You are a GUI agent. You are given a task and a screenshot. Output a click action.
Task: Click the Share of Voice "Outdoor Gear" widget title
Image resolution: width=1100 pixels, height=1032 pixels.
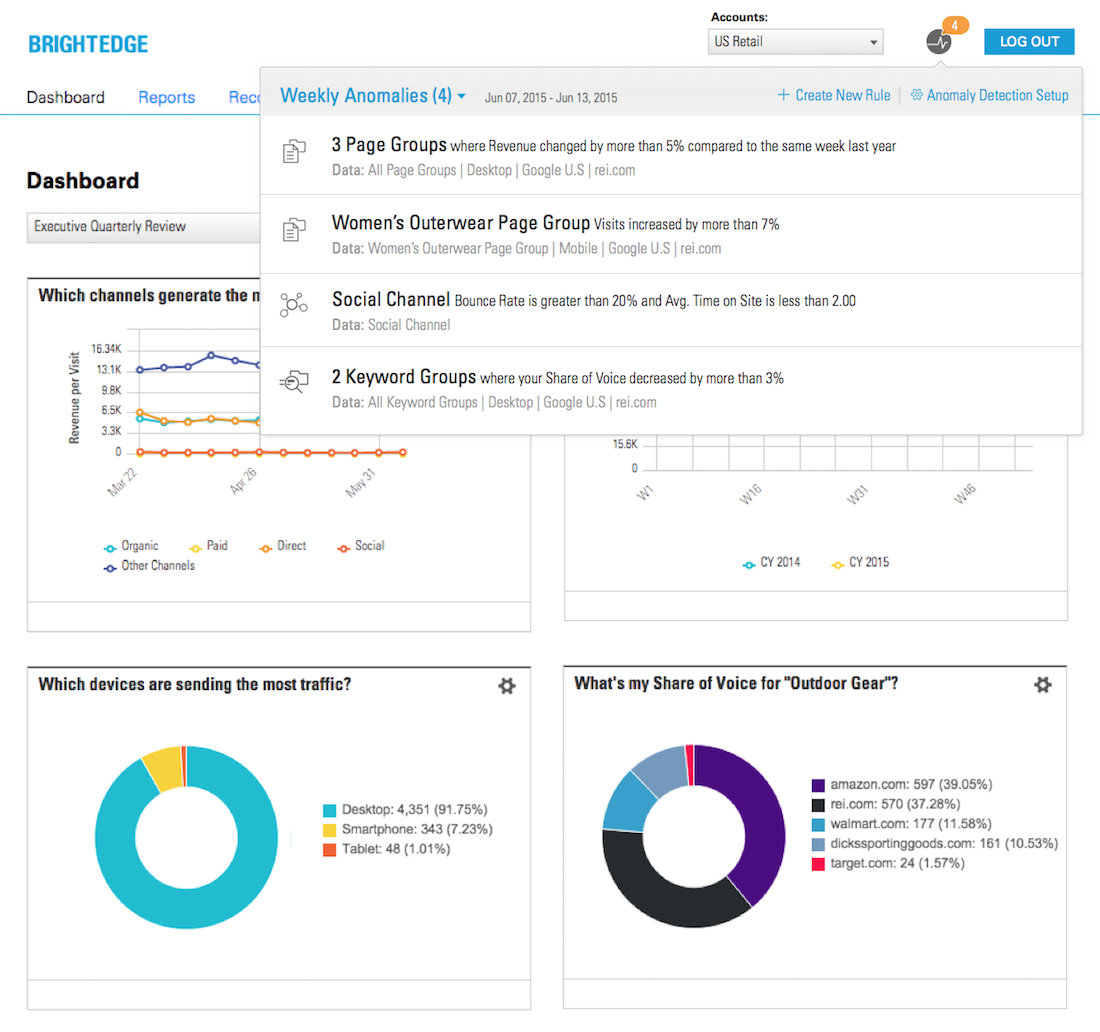[x=736, y=683]
